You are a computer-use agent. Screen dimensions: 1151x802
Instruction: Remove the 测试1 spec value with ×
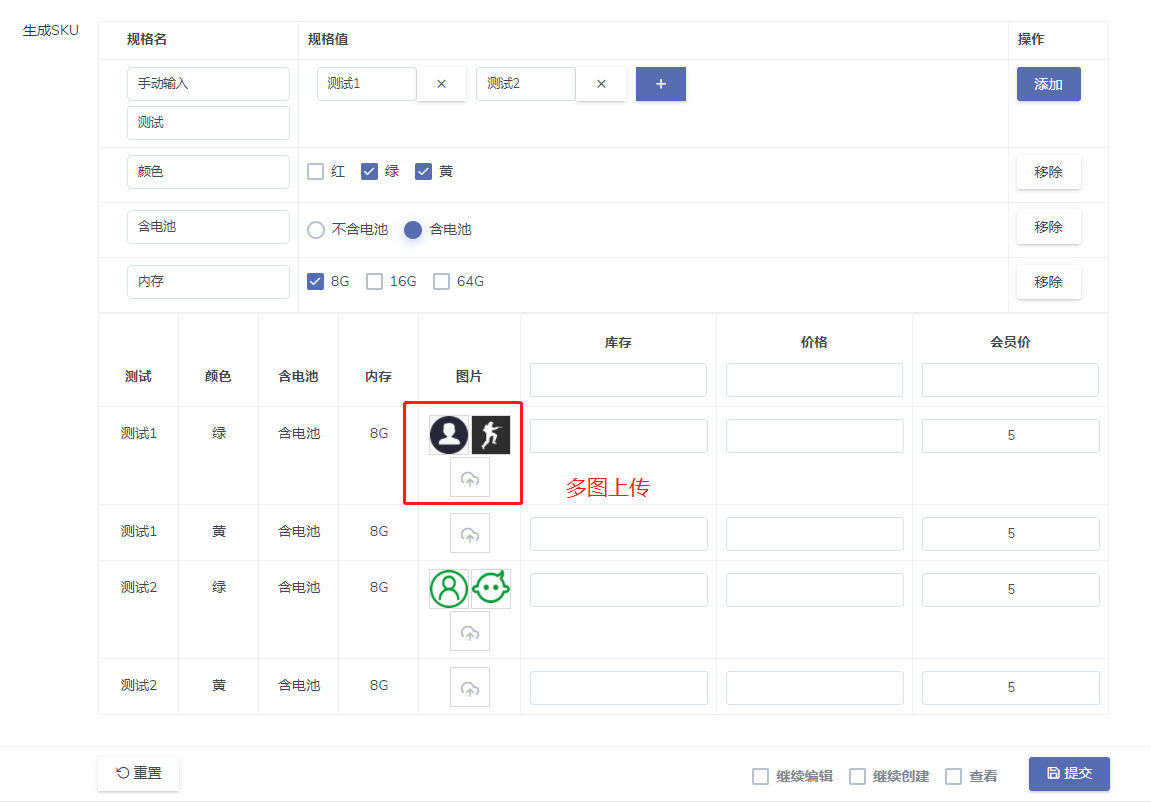click(441, 84)
